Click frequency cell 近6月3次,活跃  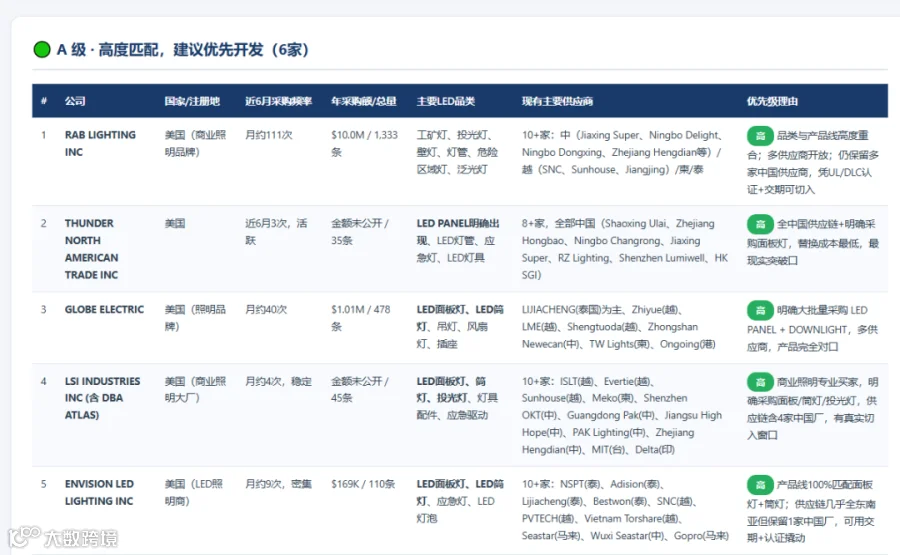click(276, 232)
